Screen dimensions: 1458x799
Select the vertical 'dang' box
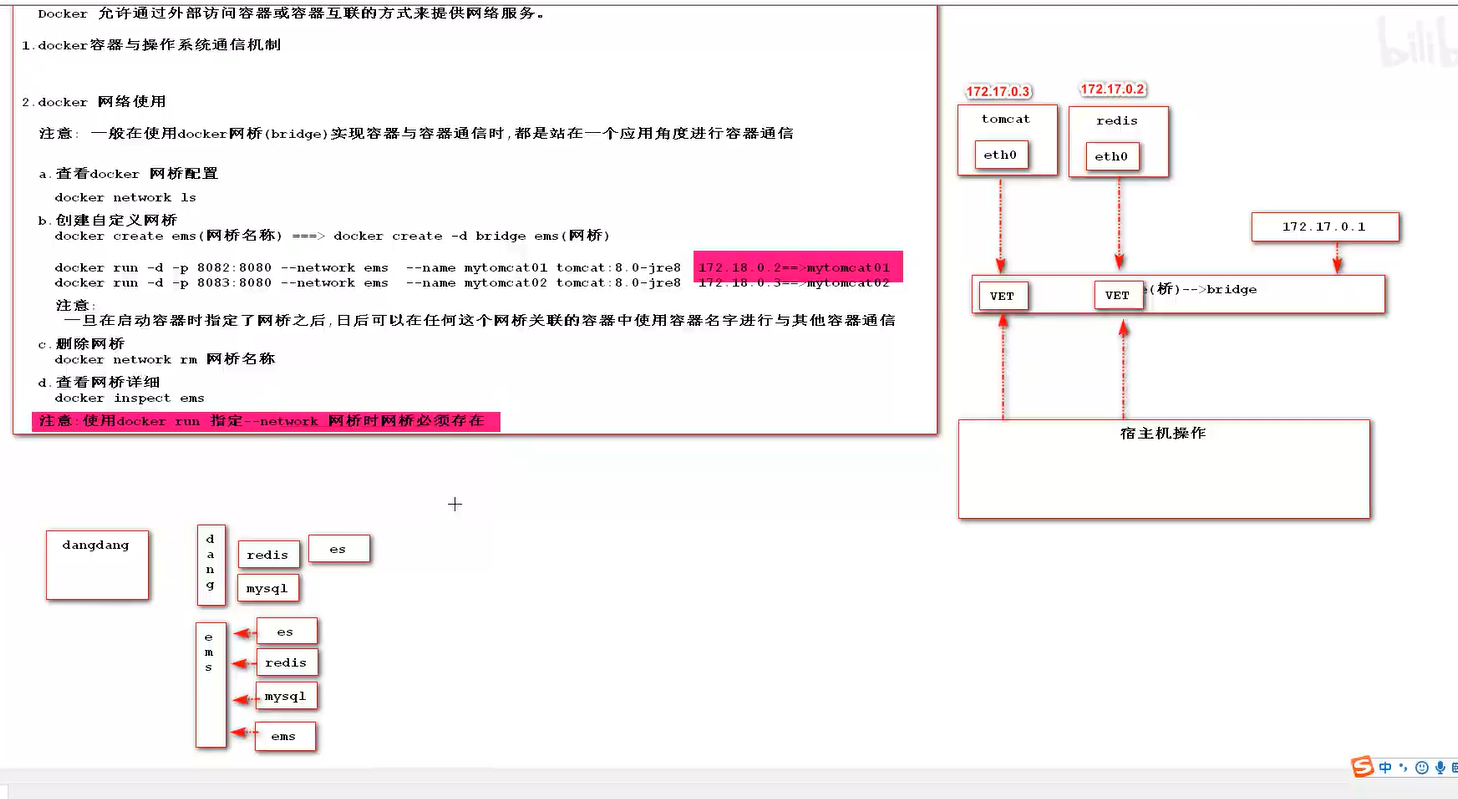[211, 565]
